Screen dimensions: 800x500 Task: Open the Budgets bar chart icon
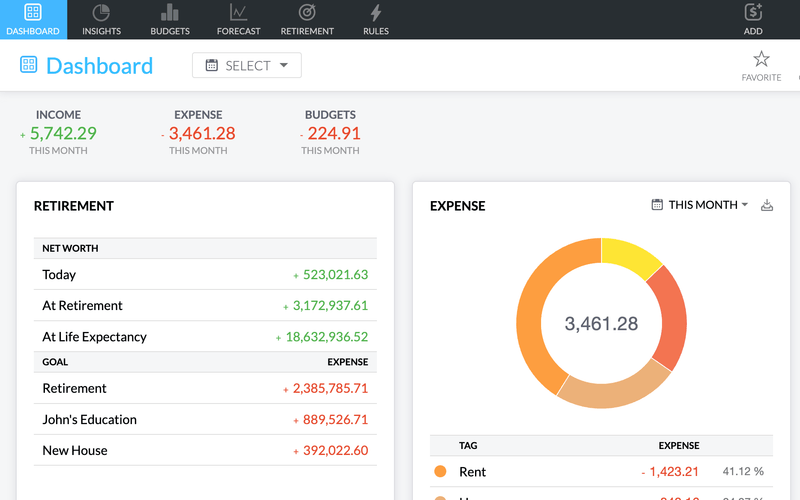pos(170,13)
